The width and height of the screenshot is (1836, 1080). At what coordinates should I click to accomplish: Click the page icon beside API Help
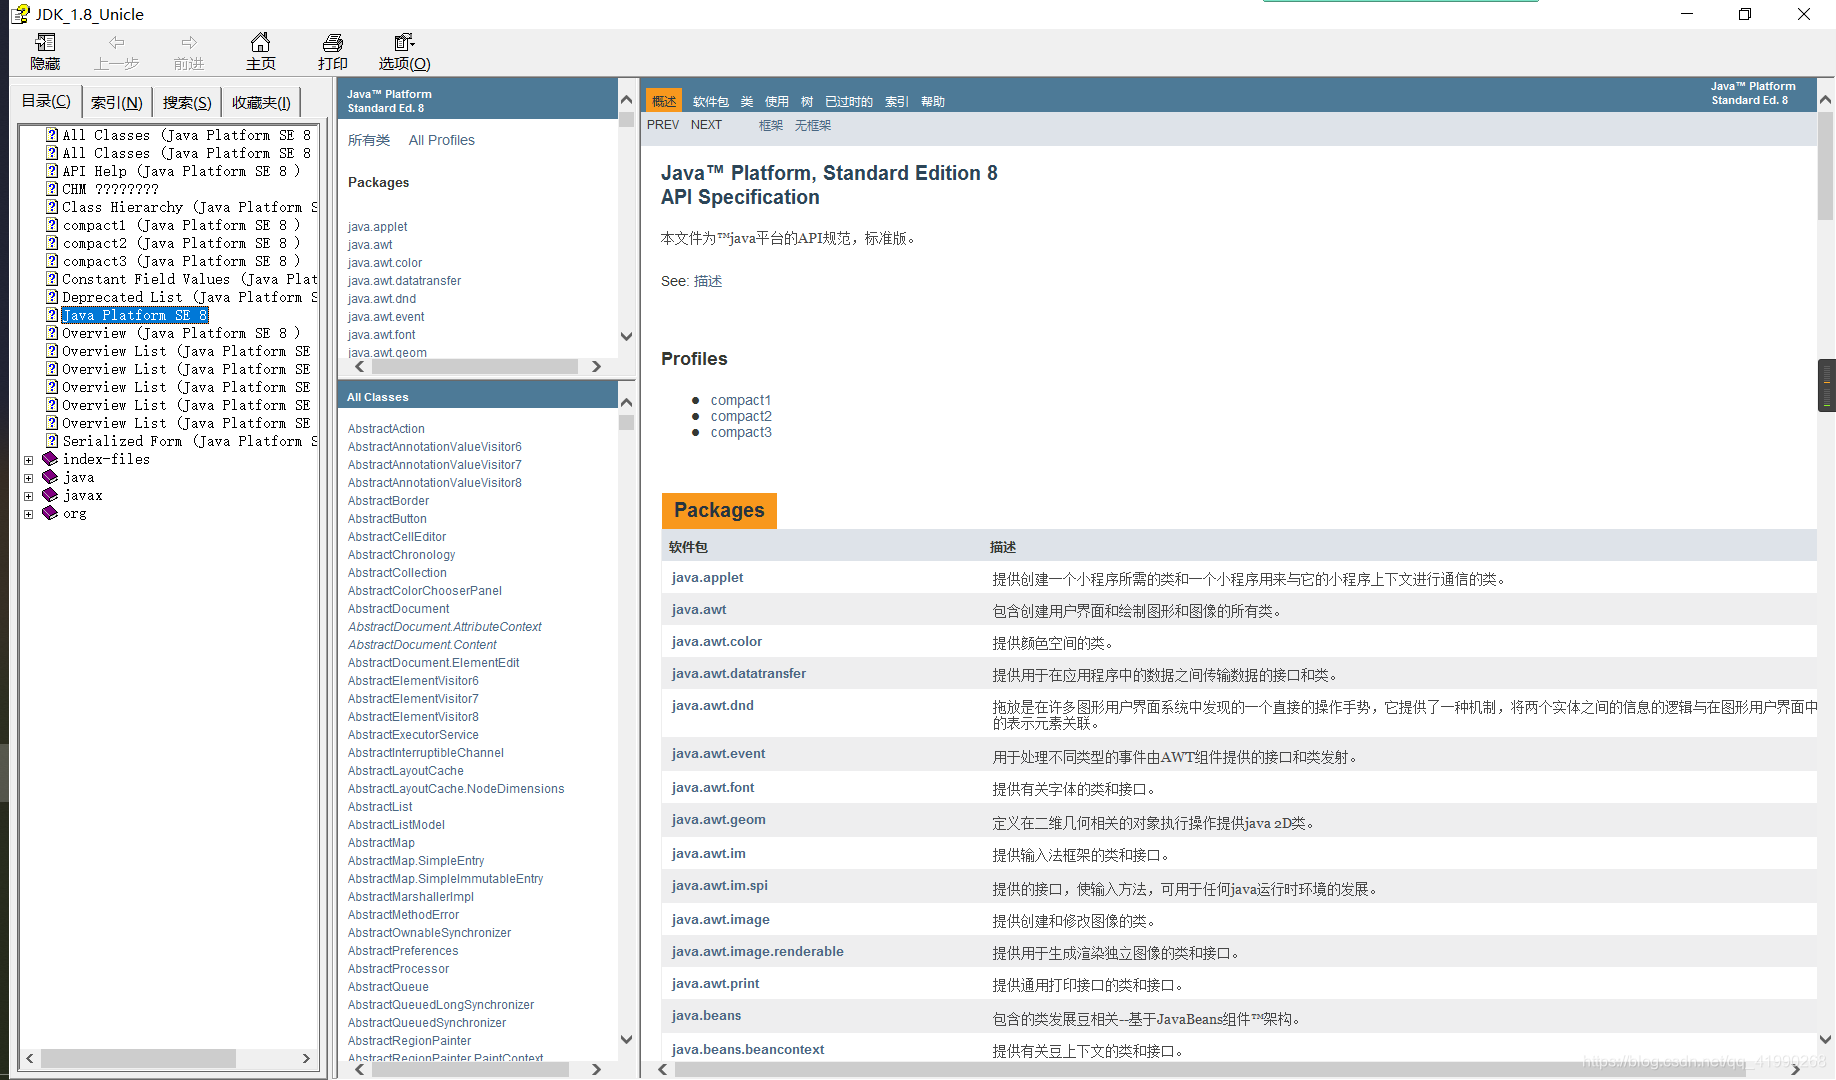pyautogui.click(x=52, y=171)
